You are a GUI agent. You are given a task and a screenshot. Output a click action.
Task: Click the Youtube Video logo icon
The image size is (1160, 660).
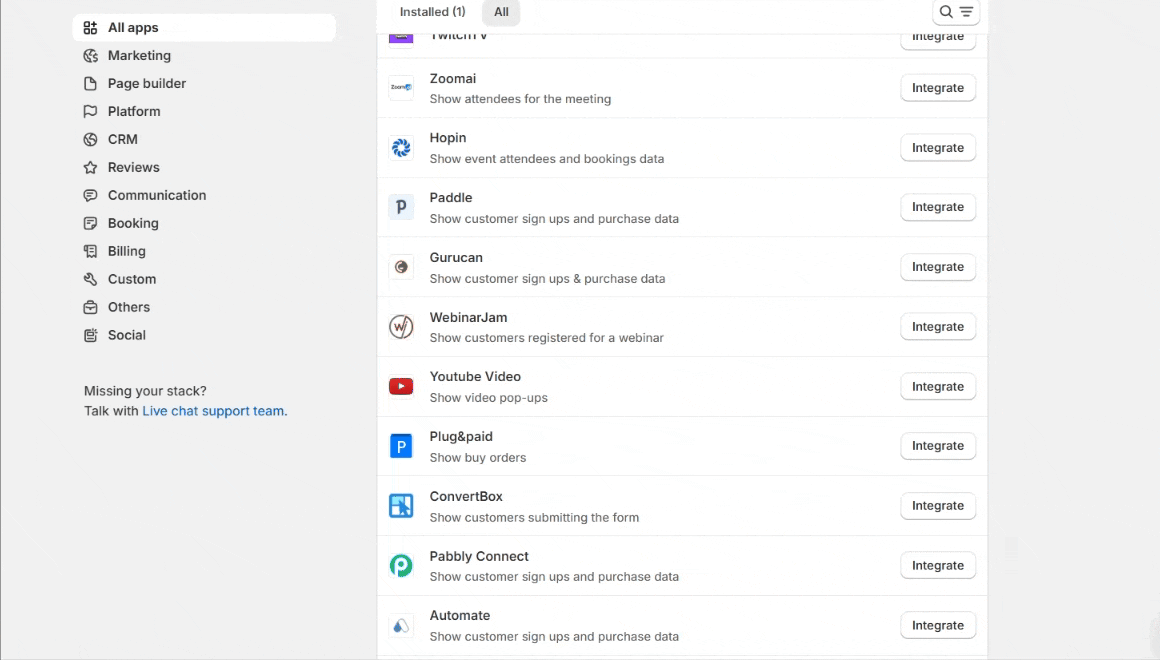pyautogui.click(x=401, y=386)
